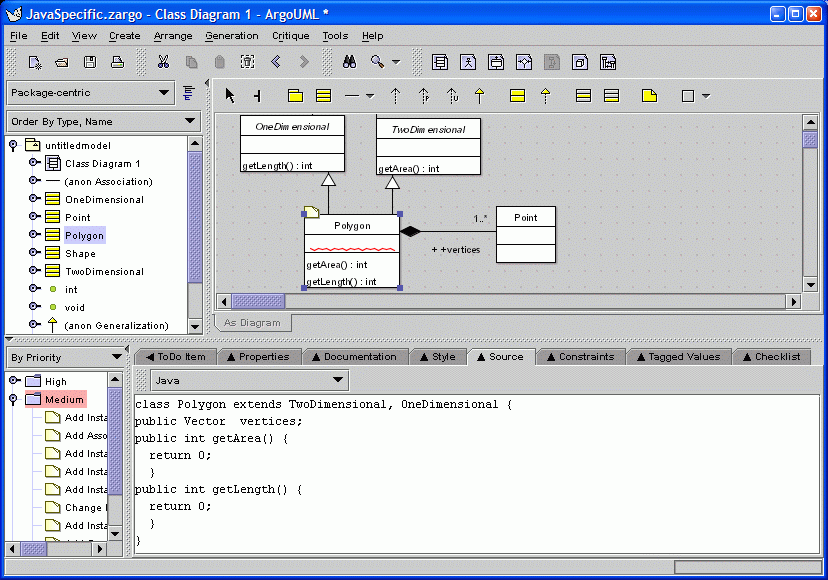The height and width of the screenshot is (580, 828).
Task: Switch to the ToDo Item tab
Action: click(176, 357)
